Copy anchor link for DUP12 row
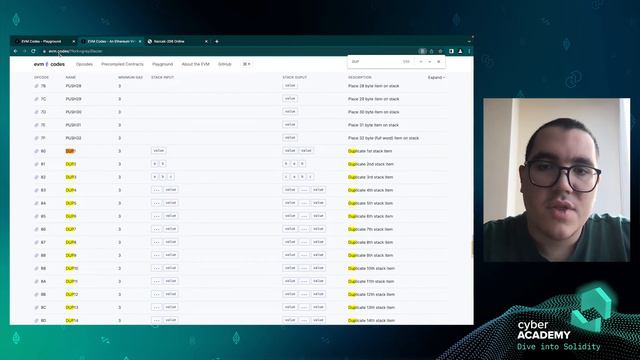This screenshot has height=360, width=640. pyautogui.click(x=36, y=295)
